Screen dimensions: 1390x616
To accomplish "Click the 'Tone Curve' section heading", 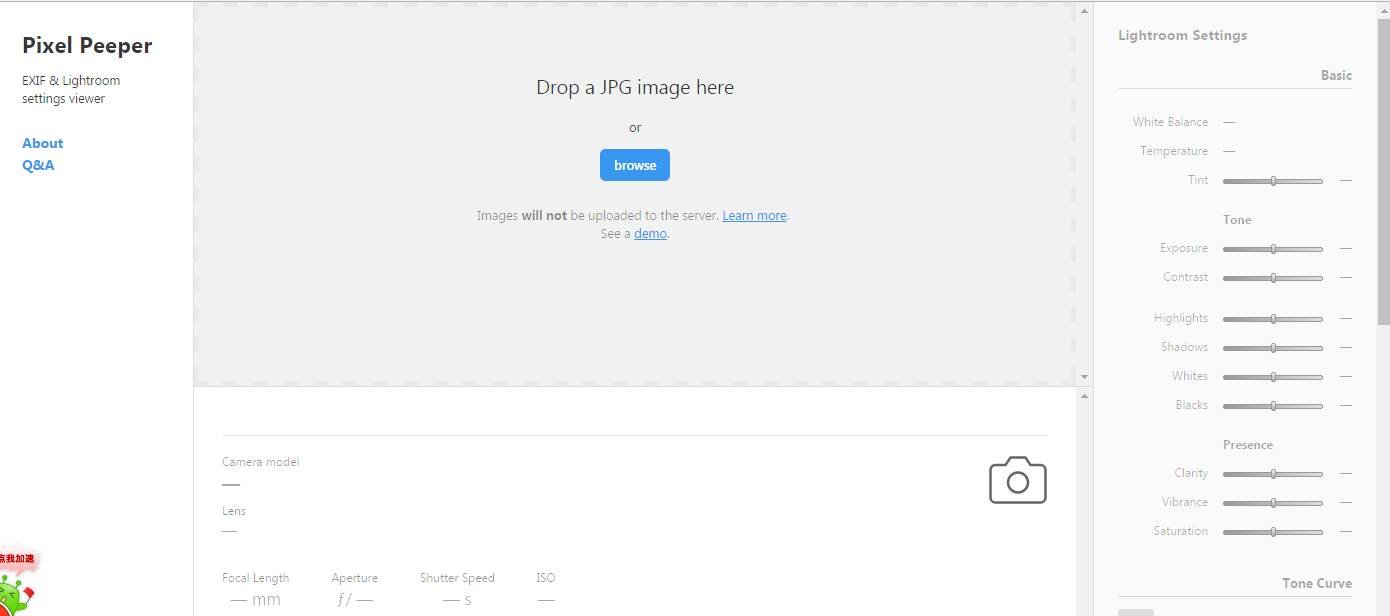I will point(1317,583).
